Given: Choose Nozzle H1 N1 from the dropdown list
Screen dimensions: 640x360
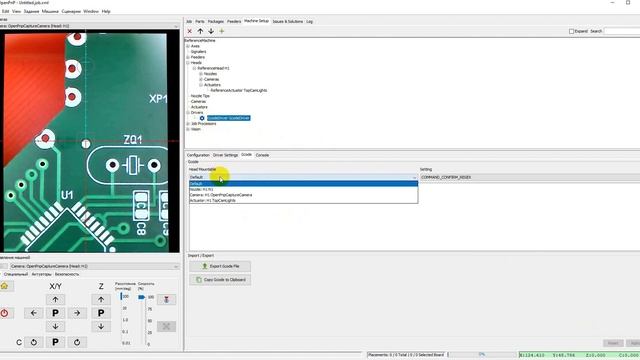Looking at the screenshot, I should point(303,189).
